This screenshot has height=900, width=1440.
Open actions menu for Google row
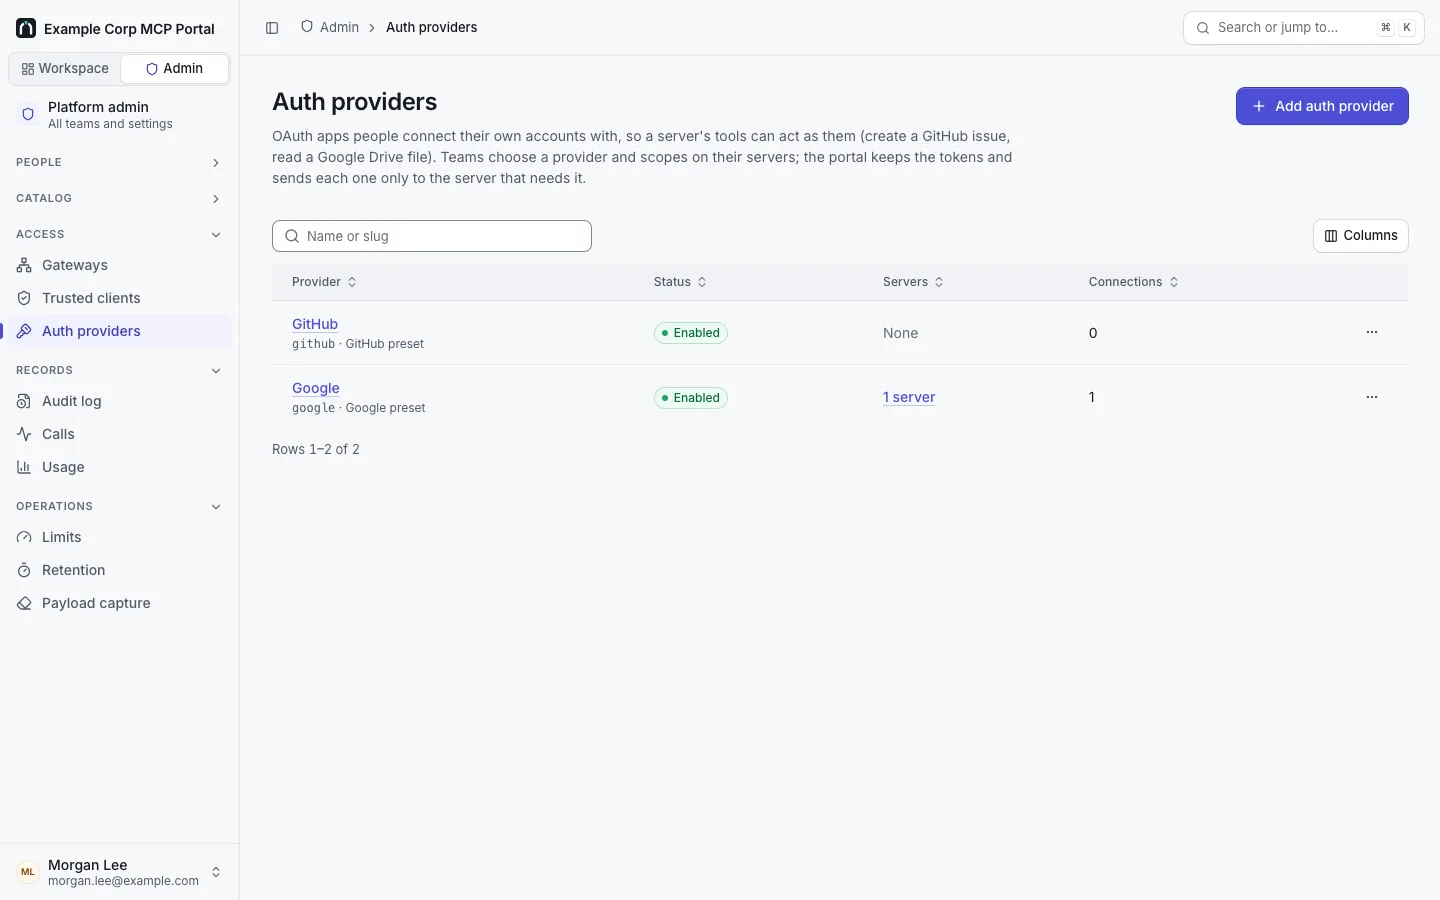pos(1372,397)
